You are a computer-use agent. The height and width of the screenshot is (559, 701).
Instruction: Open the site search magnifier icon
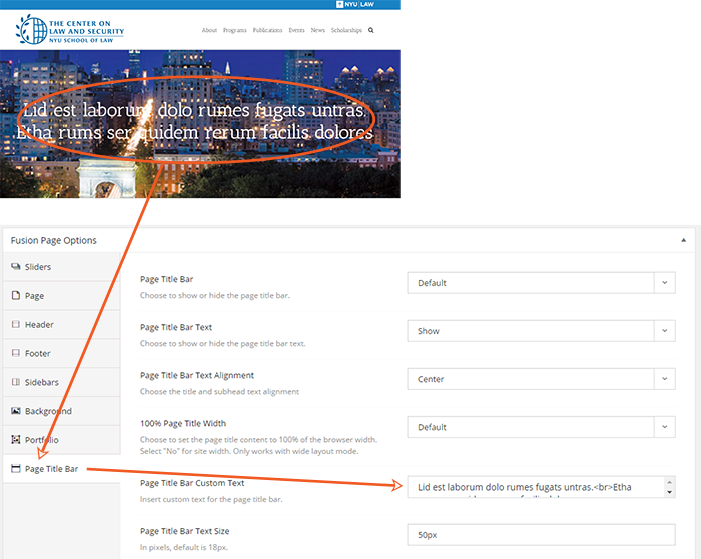(371, 30)
